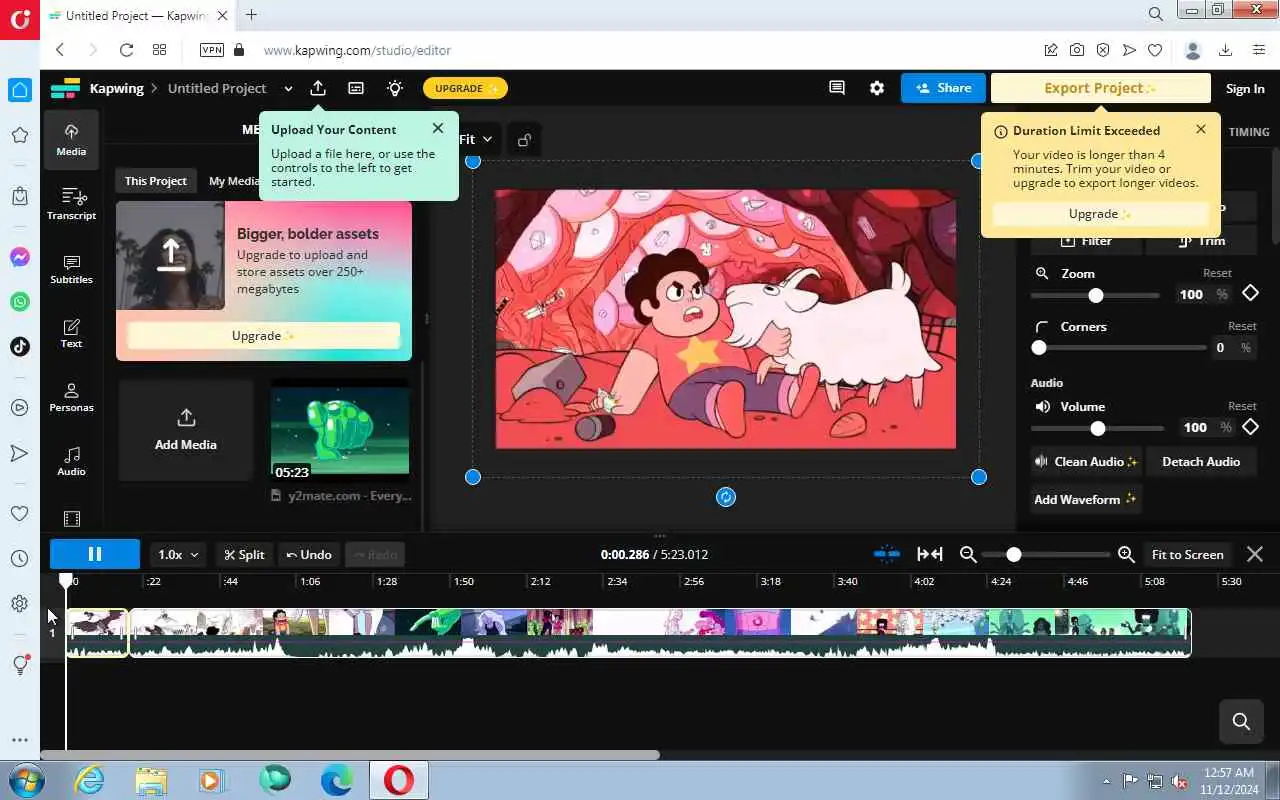Open Opera Messenger sidebar icon
The image size is (1280, 800).
20,257
